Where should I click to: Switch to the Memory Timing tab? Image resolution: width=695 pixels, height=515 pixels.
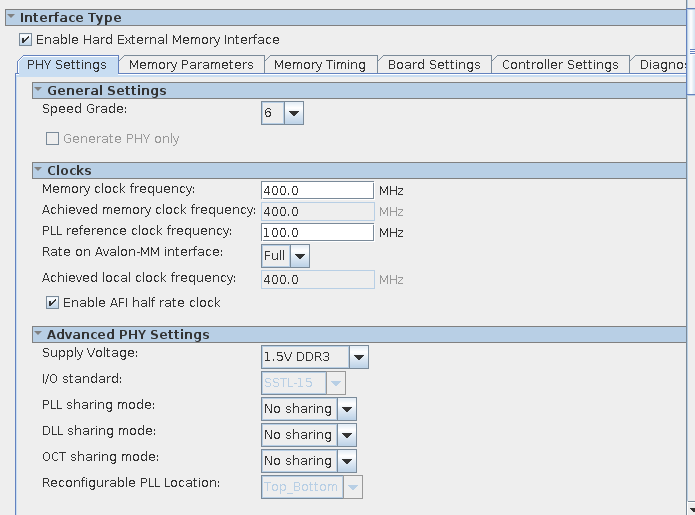tap(319, 64)
